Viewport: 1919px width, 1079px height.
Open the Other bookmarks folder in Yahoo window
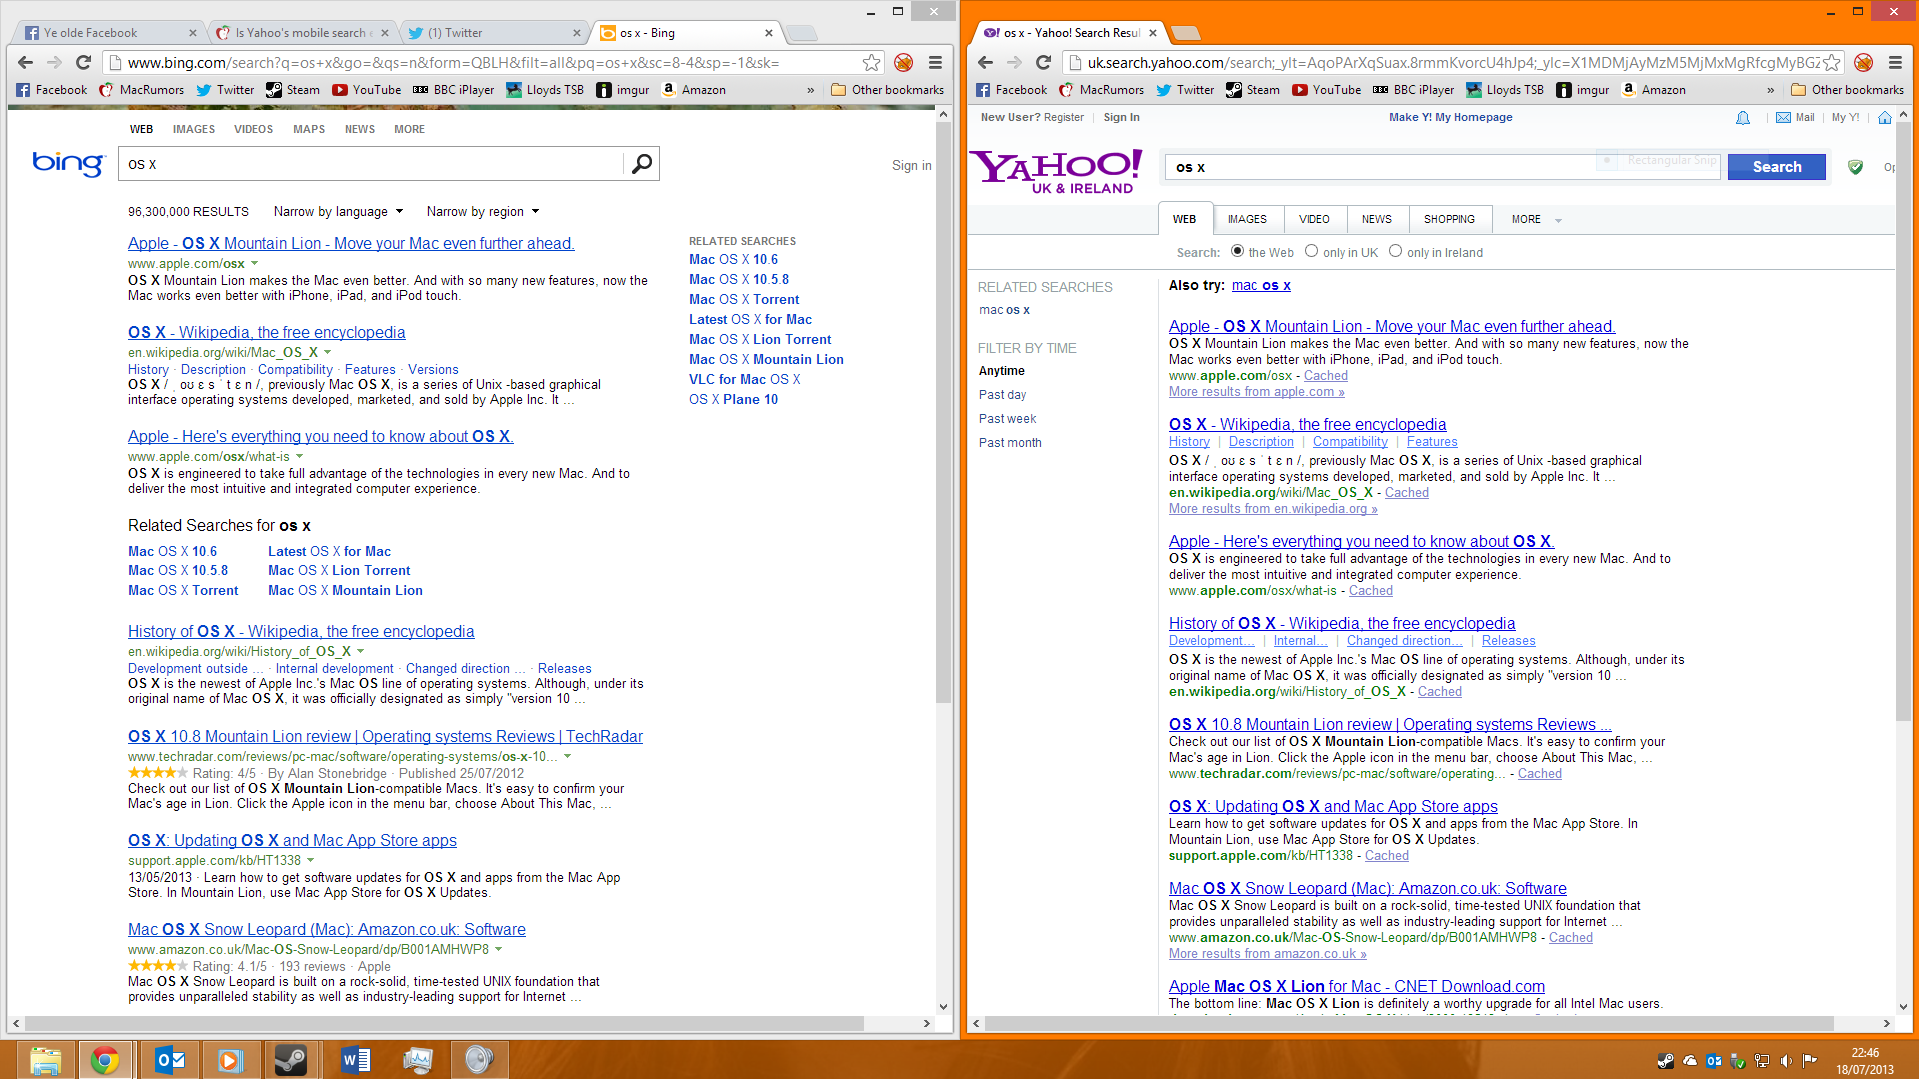1847,90
